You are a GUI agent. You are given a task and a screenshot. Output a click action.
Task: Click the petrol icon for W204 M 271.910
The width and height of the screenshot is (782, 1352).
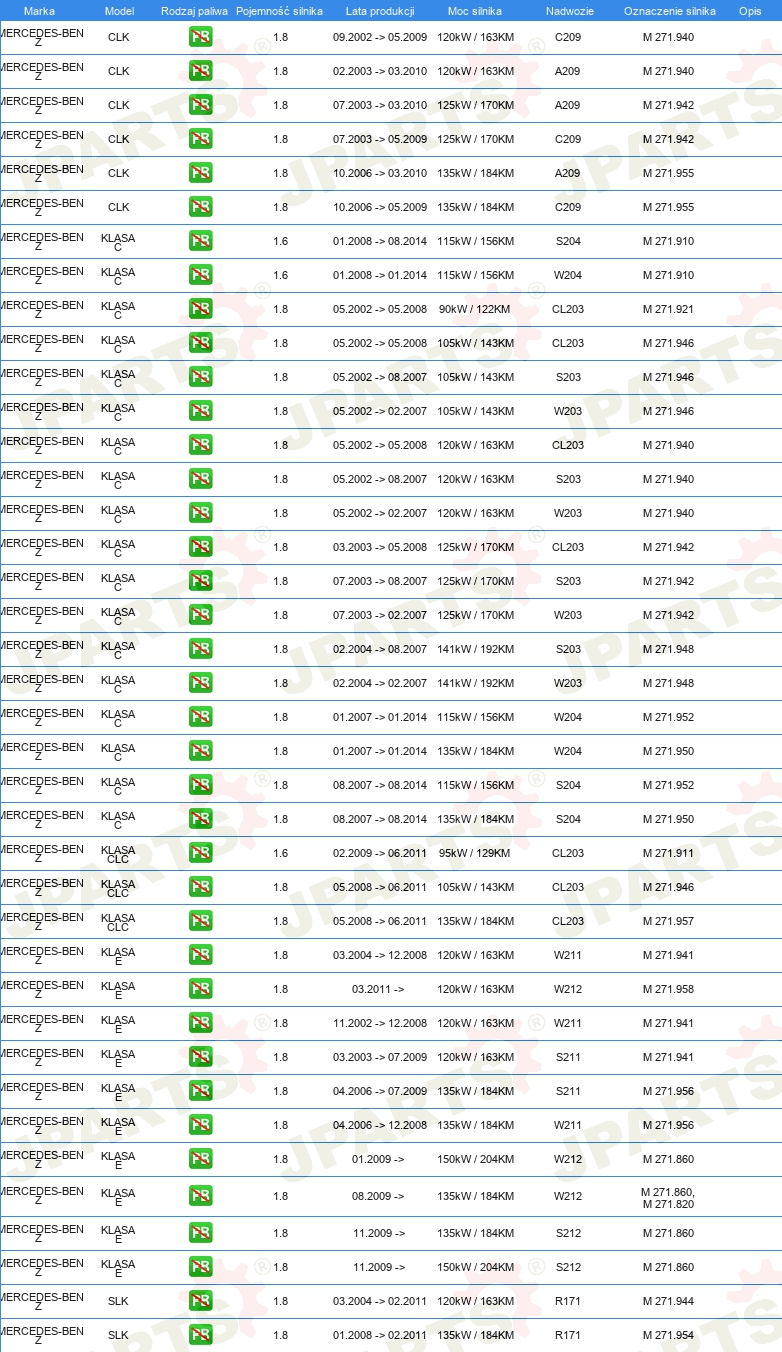[x=200, y=275]
